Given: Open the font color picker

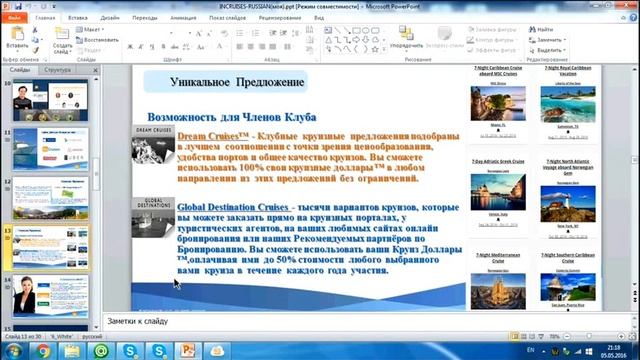Looking at the screenshot, I should point(220,47).
